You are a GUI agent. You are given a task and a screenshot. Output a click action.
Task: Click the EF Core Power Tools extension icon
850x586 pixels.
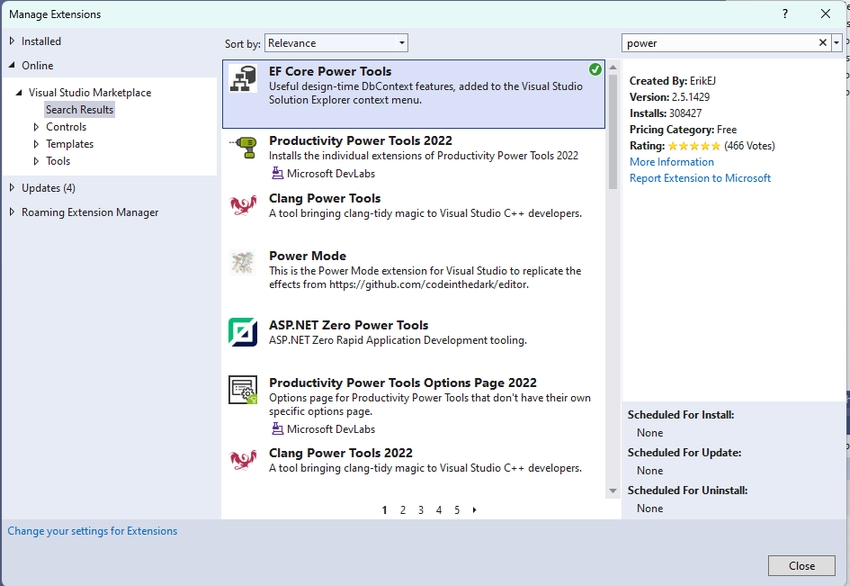pyautogui.click(x=243, y=79)
